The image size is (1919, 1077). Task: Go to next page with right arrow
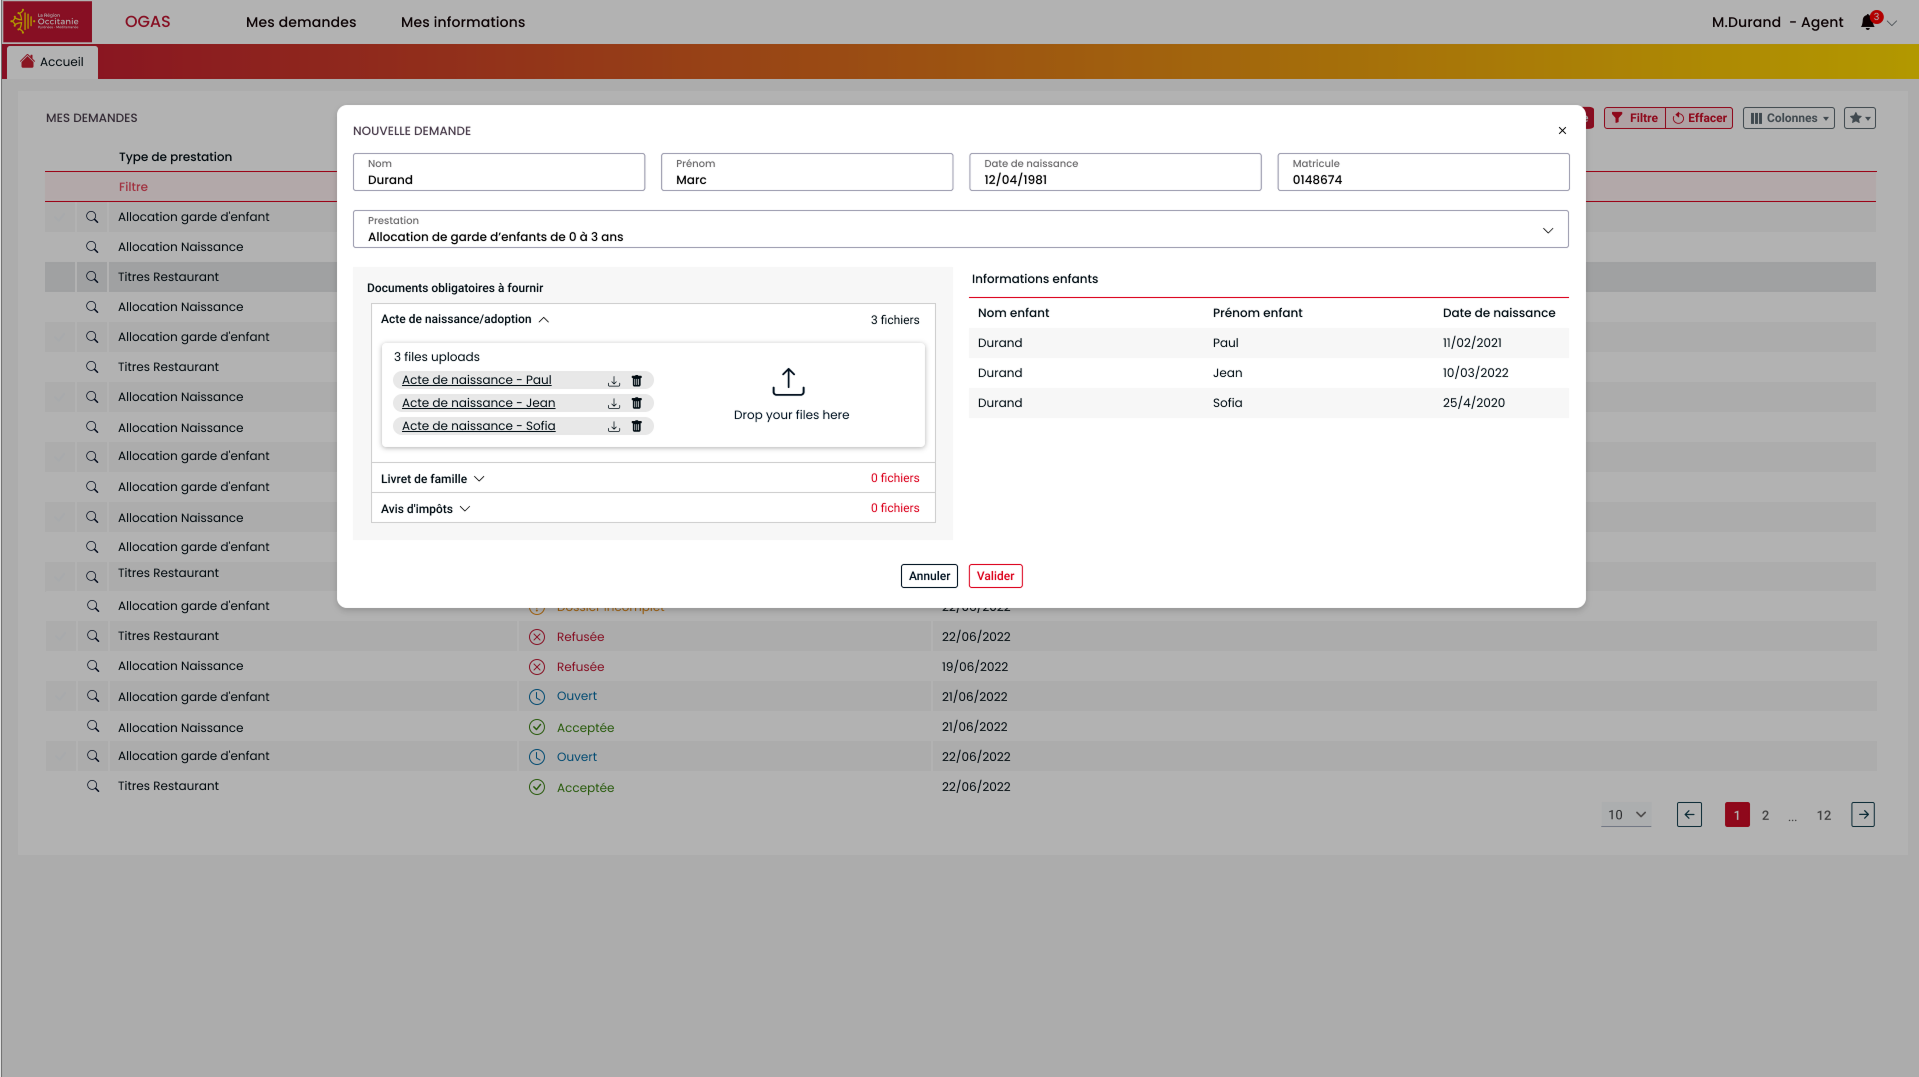[x=1863, y=815]
